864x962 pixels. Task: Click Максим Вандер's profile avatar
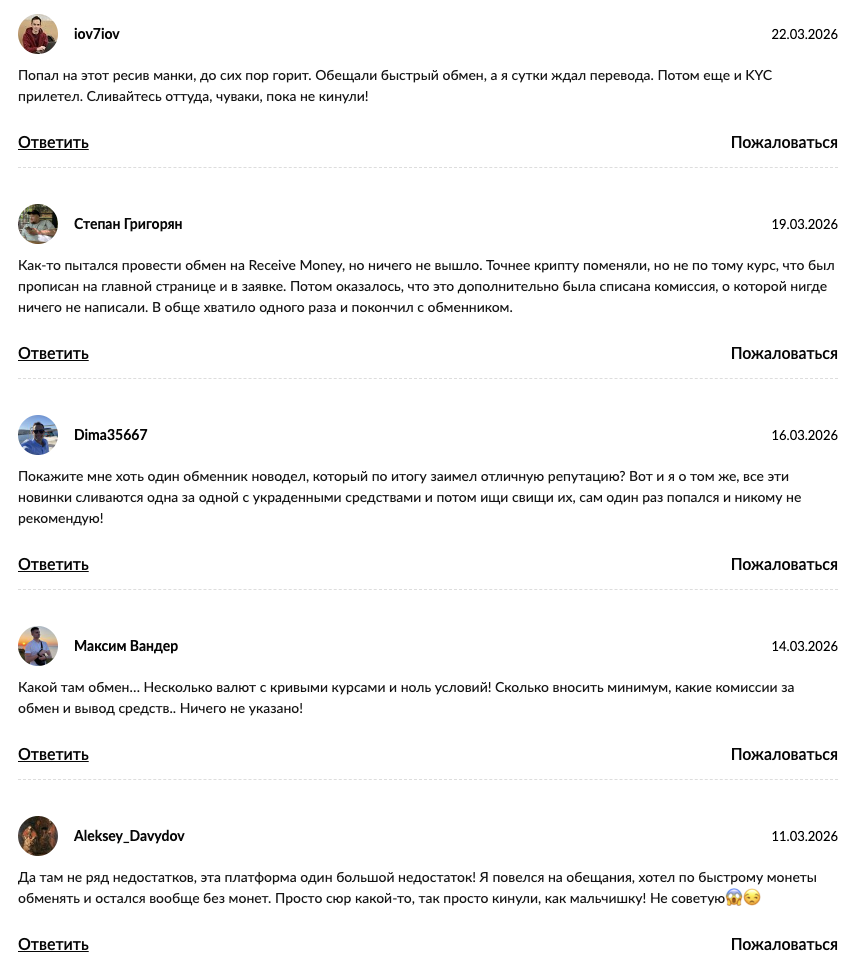(38, 646)
